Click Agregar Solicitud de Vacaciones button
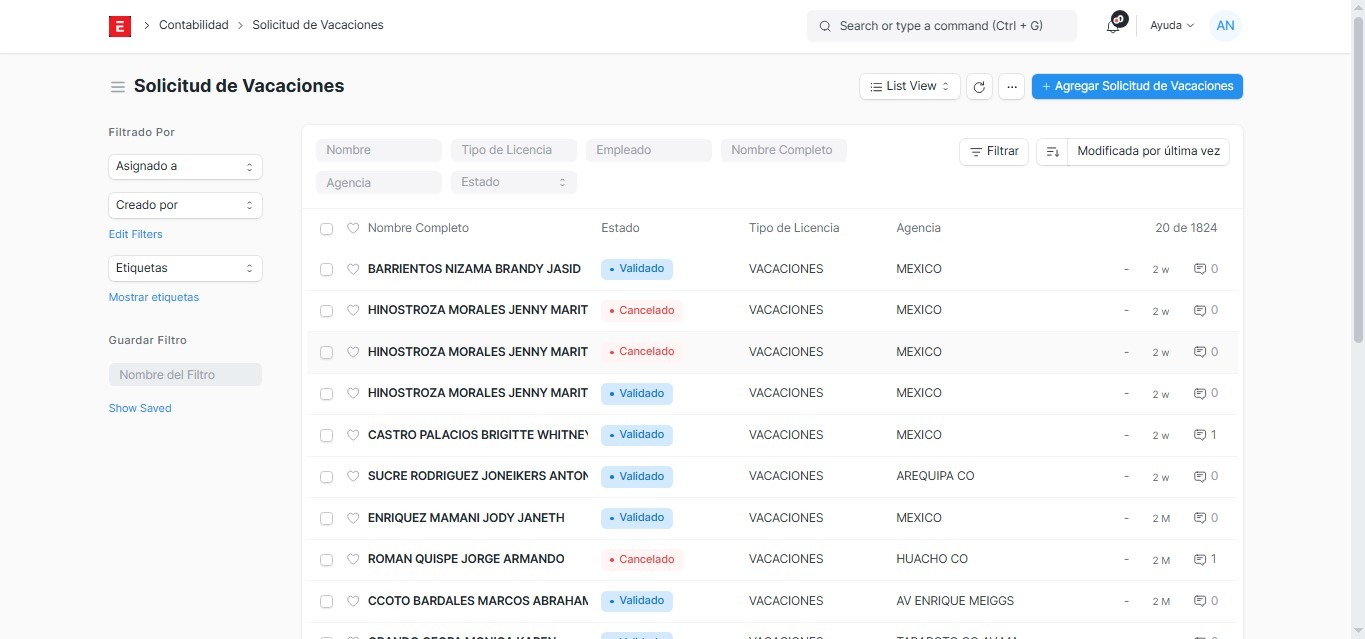The image size is (1365, 639). (1137, 87)
